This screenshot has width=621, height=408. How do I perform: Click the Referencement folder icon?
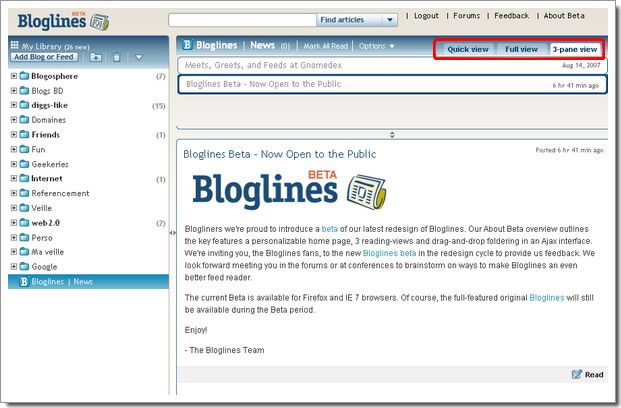tap(24, 193)
